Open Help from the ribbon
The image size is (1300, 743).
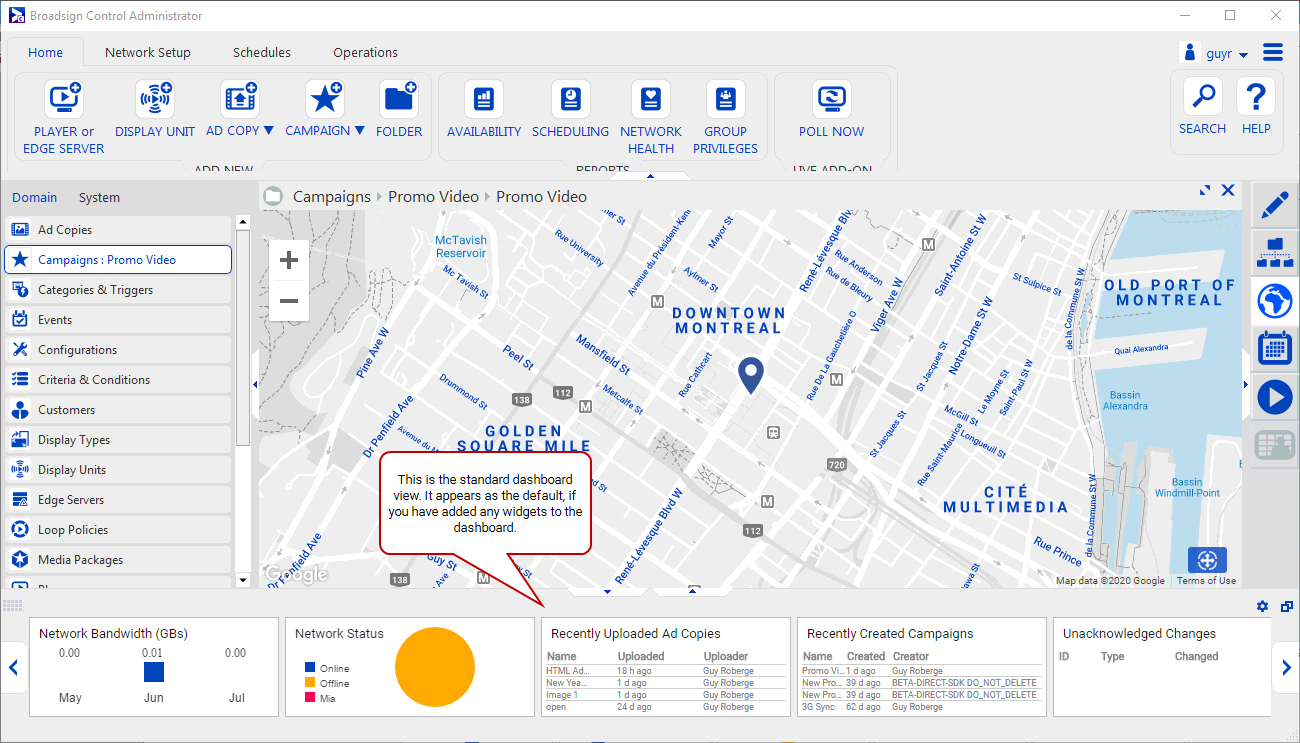[x=1256, y=108]
